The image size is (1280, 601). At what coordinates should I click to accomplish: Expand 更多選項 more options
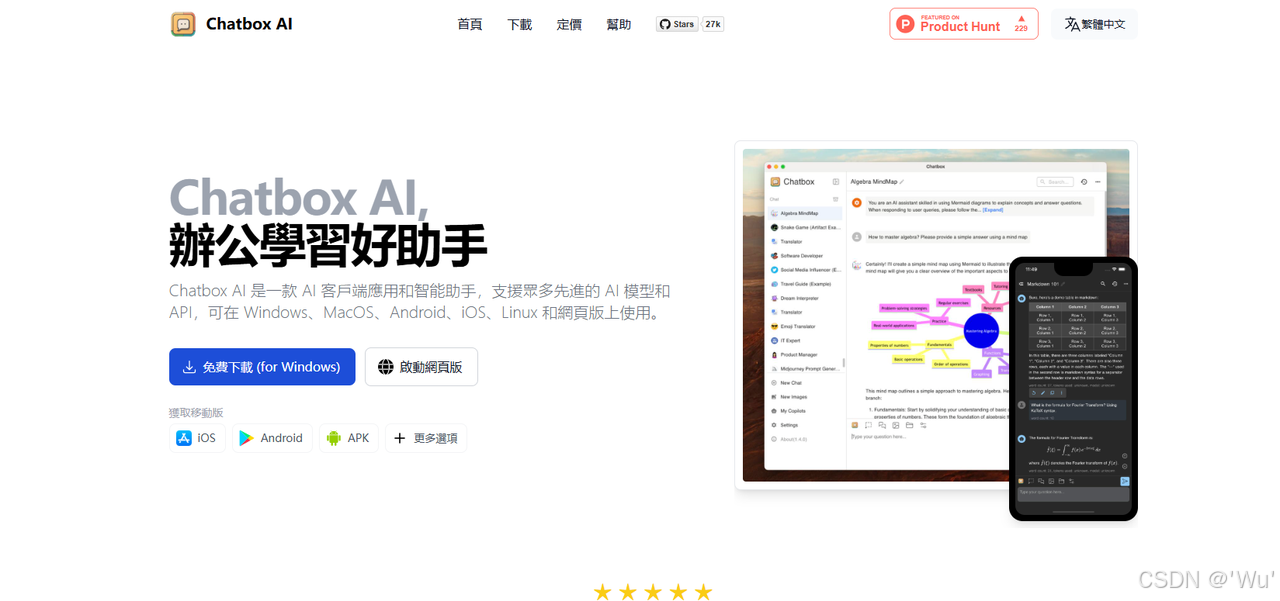coord(426,438)
